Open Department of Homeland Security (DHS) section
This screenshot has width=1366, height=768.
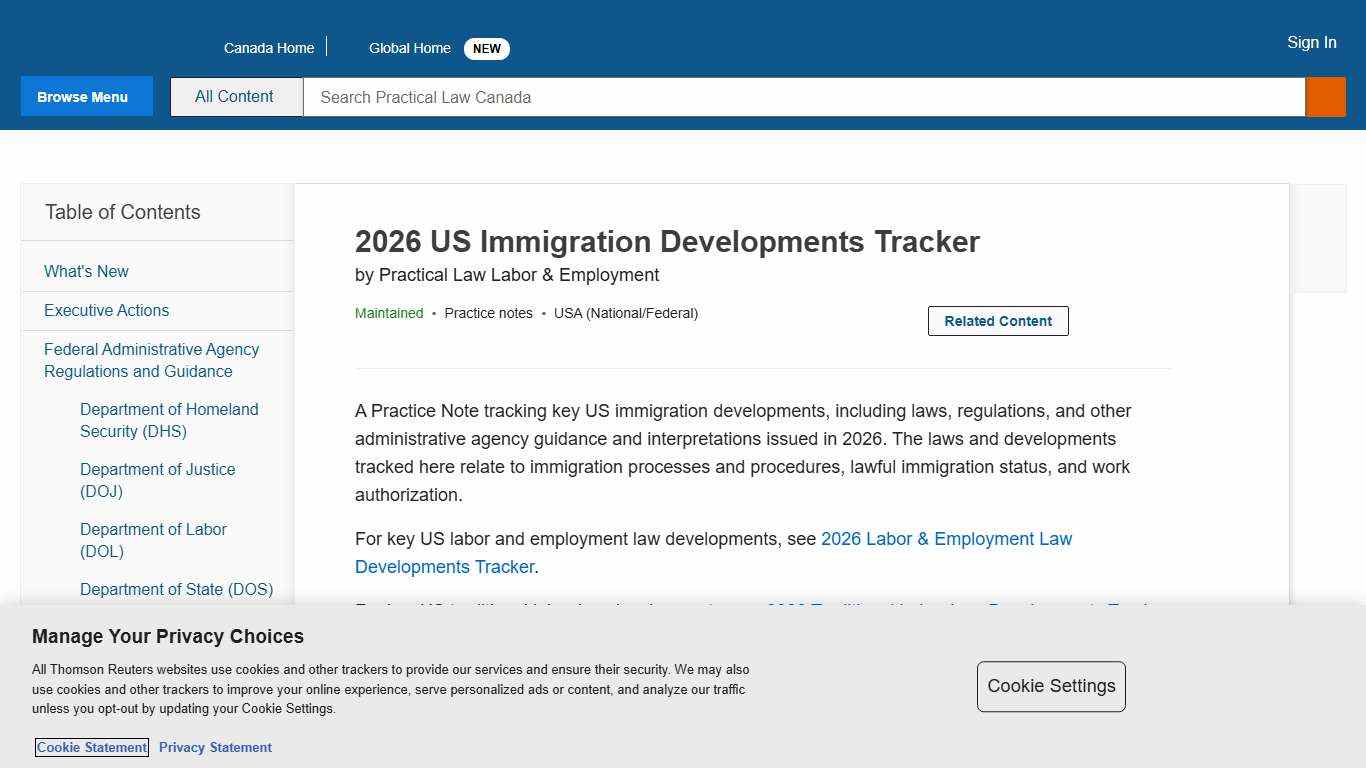[169, 420]
